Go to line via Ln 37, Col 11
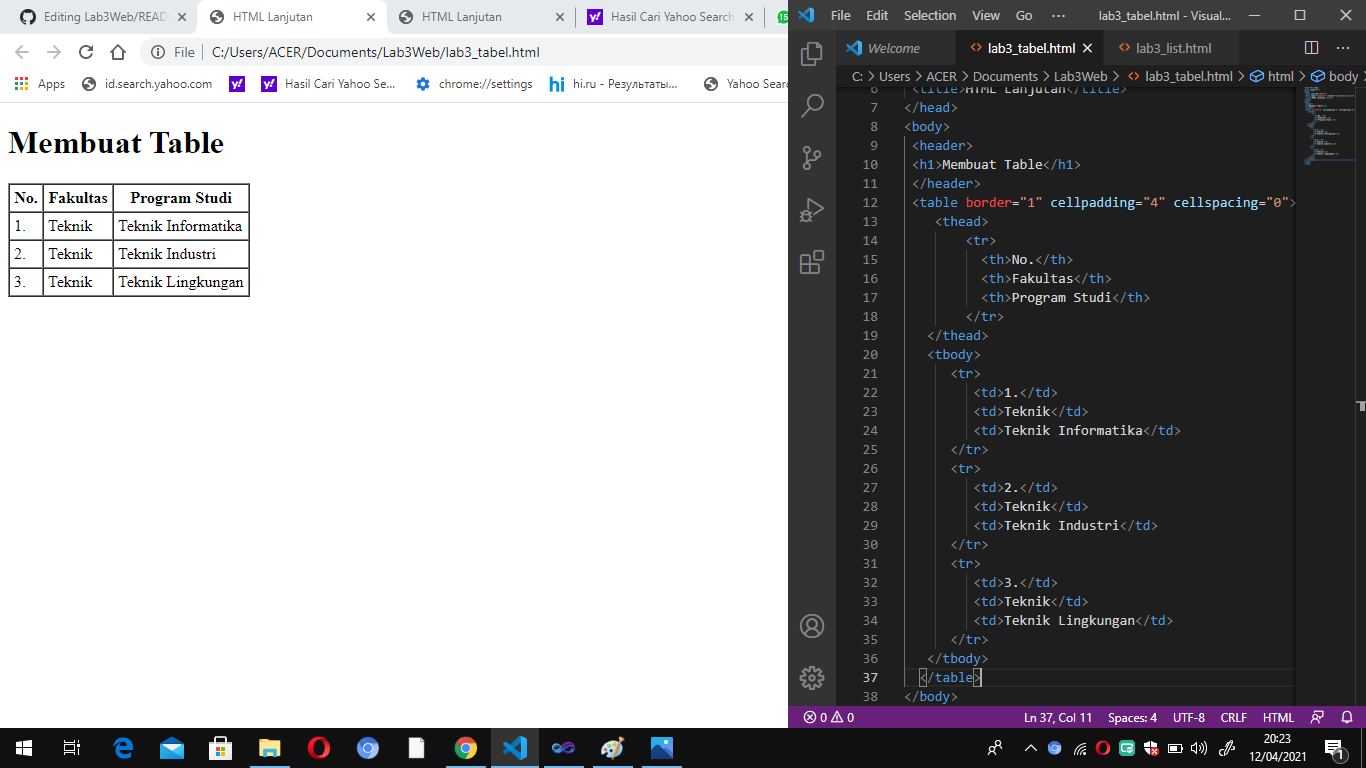Image resolution: width=1366 pixels, height=768 pixels. [x=1058, y=717]
